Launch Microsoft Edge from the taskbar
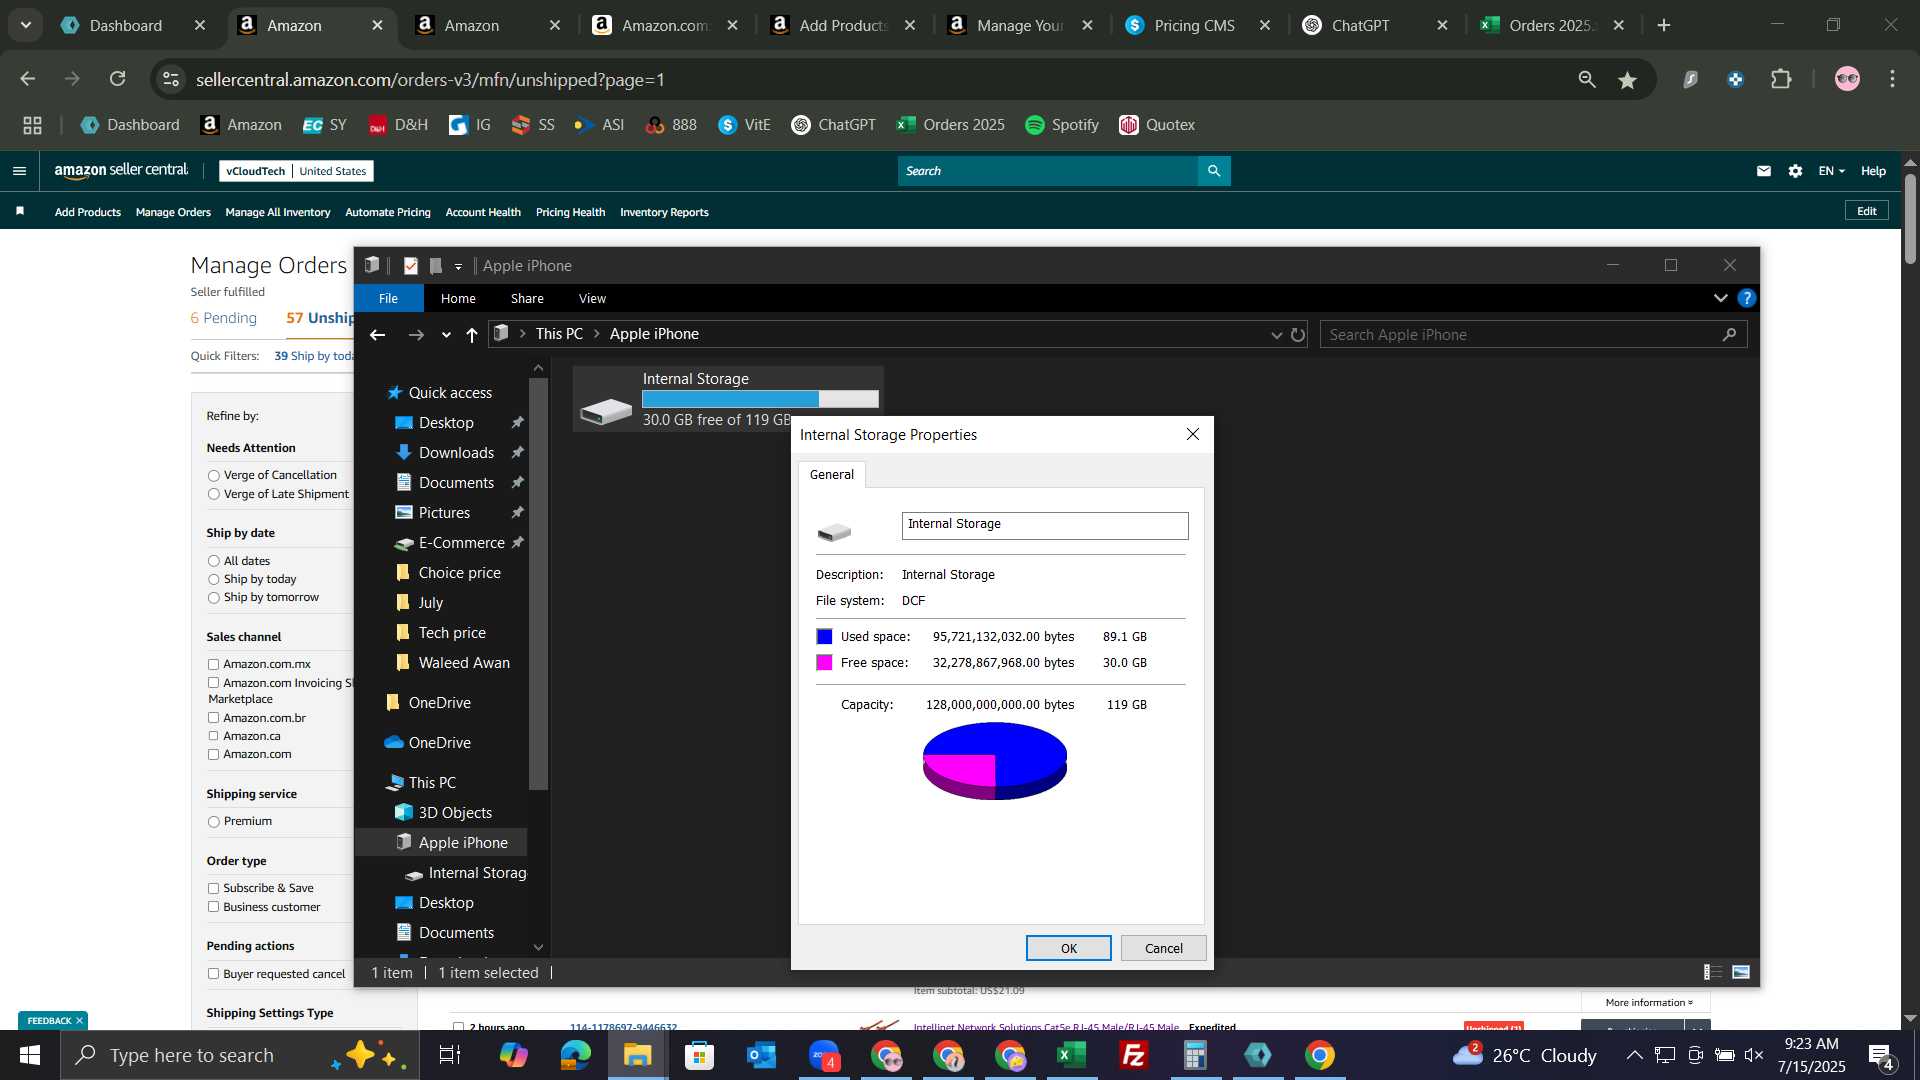1920x1080 pixels. click(575, 1055)
